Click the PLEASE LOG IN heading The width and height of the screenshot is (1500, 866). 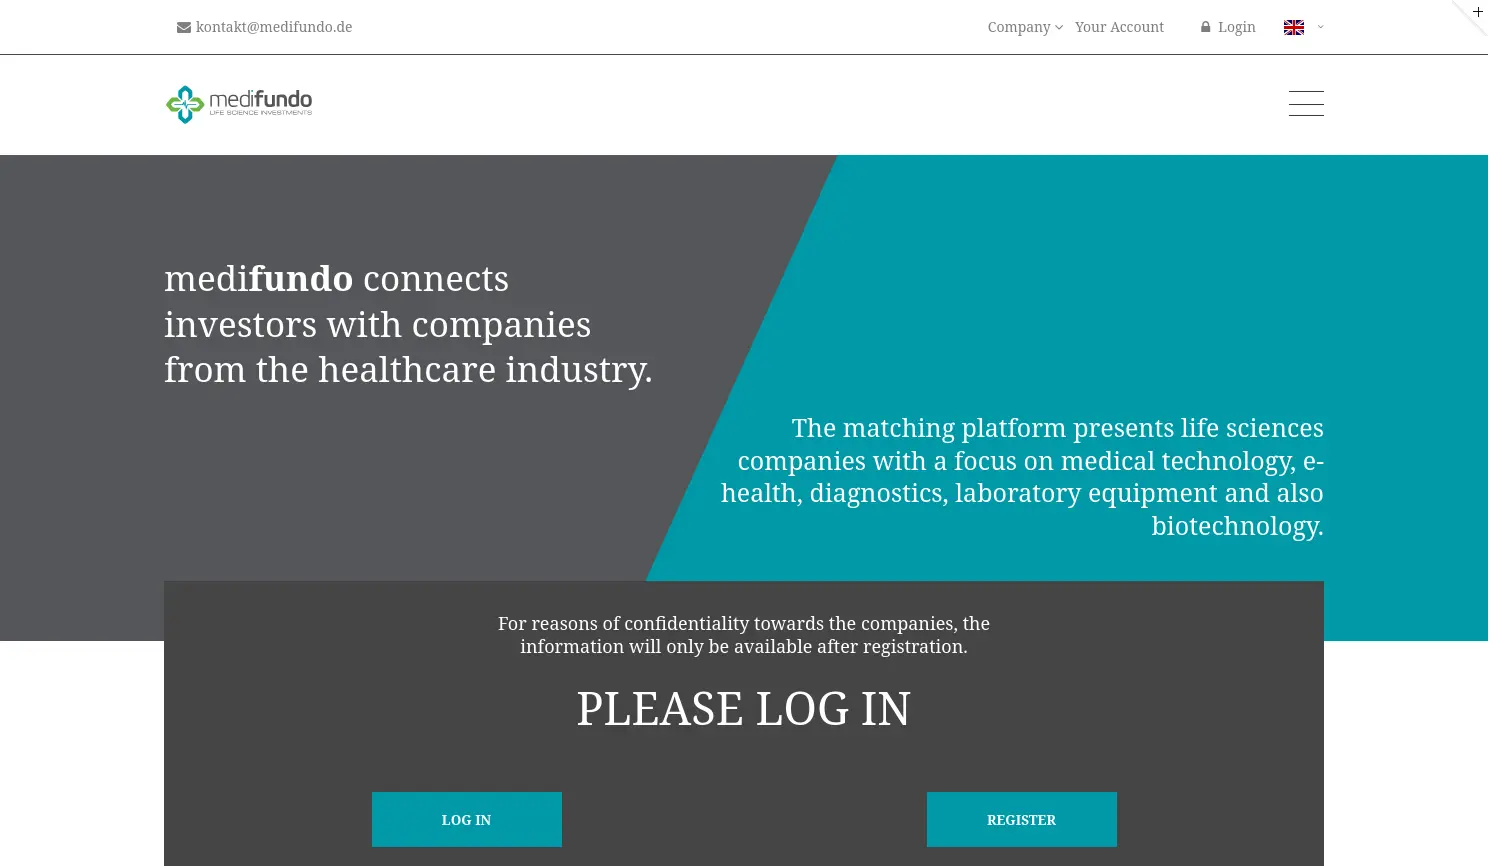(744, 709)
